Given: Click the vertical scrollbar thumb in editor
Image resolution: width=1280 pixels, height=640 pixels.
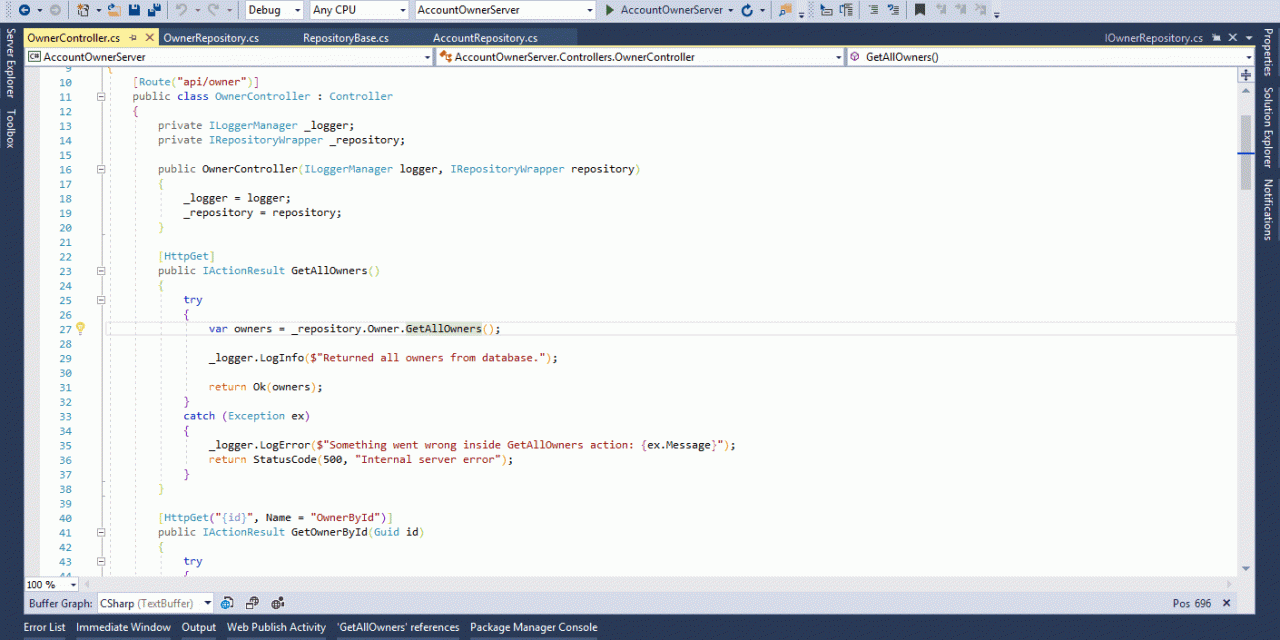Looking at the screenshot, I should coord(1246,152).
